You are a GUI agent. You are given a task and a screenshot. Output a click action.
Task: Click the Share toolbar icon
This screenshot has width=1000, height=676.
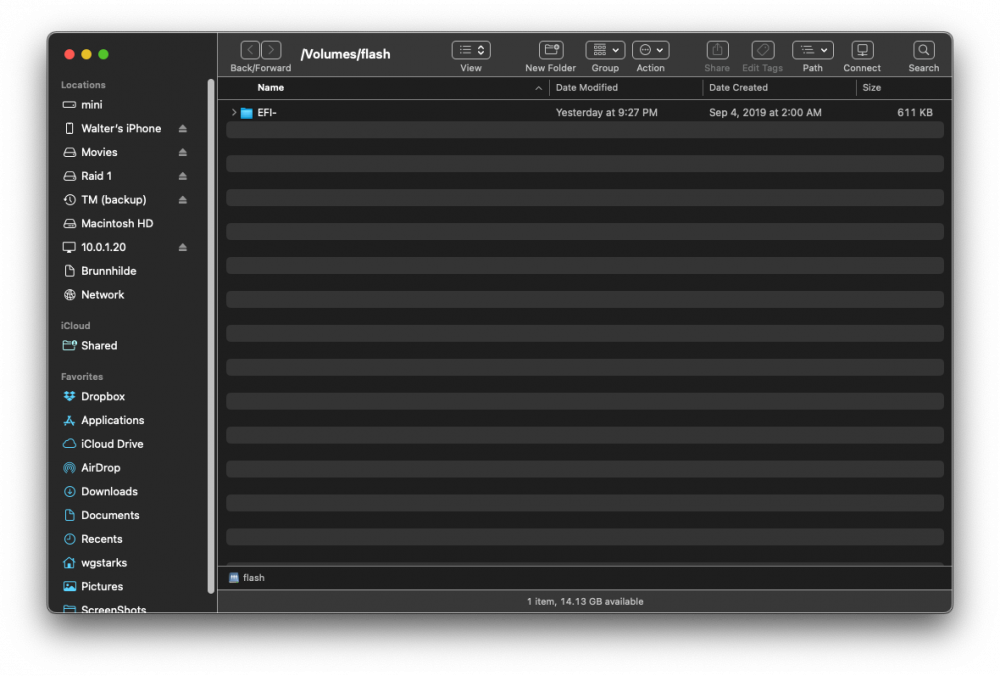(x=717, y=50)
